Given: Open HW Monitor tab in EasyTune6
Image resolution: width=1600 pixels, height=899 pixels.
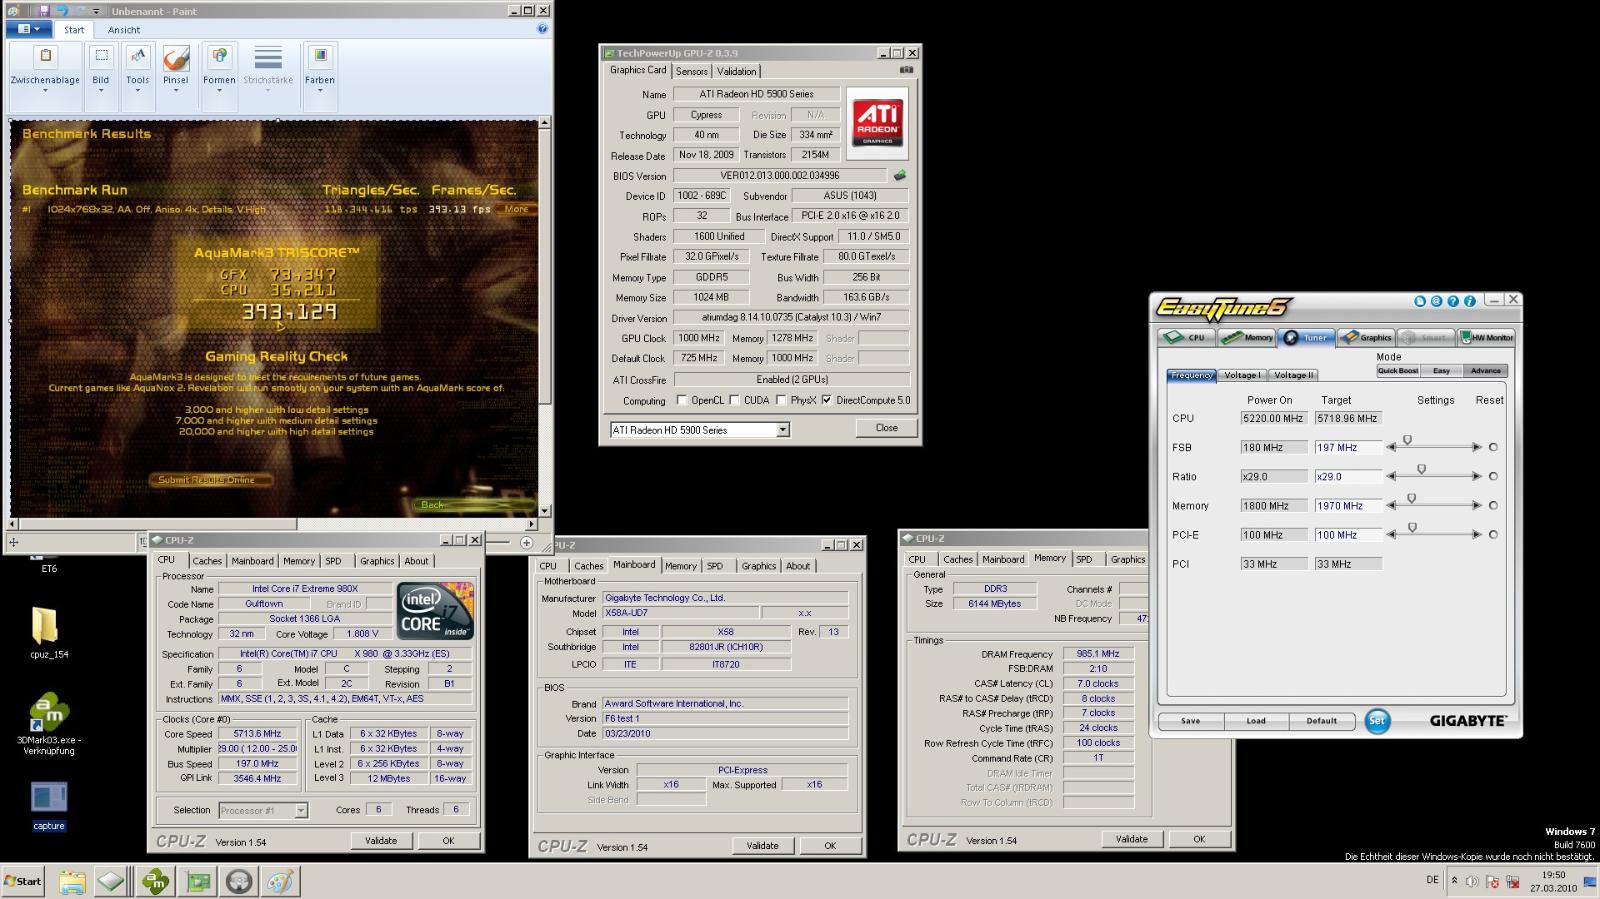Looking at the screenshot, I should 1487,337.
